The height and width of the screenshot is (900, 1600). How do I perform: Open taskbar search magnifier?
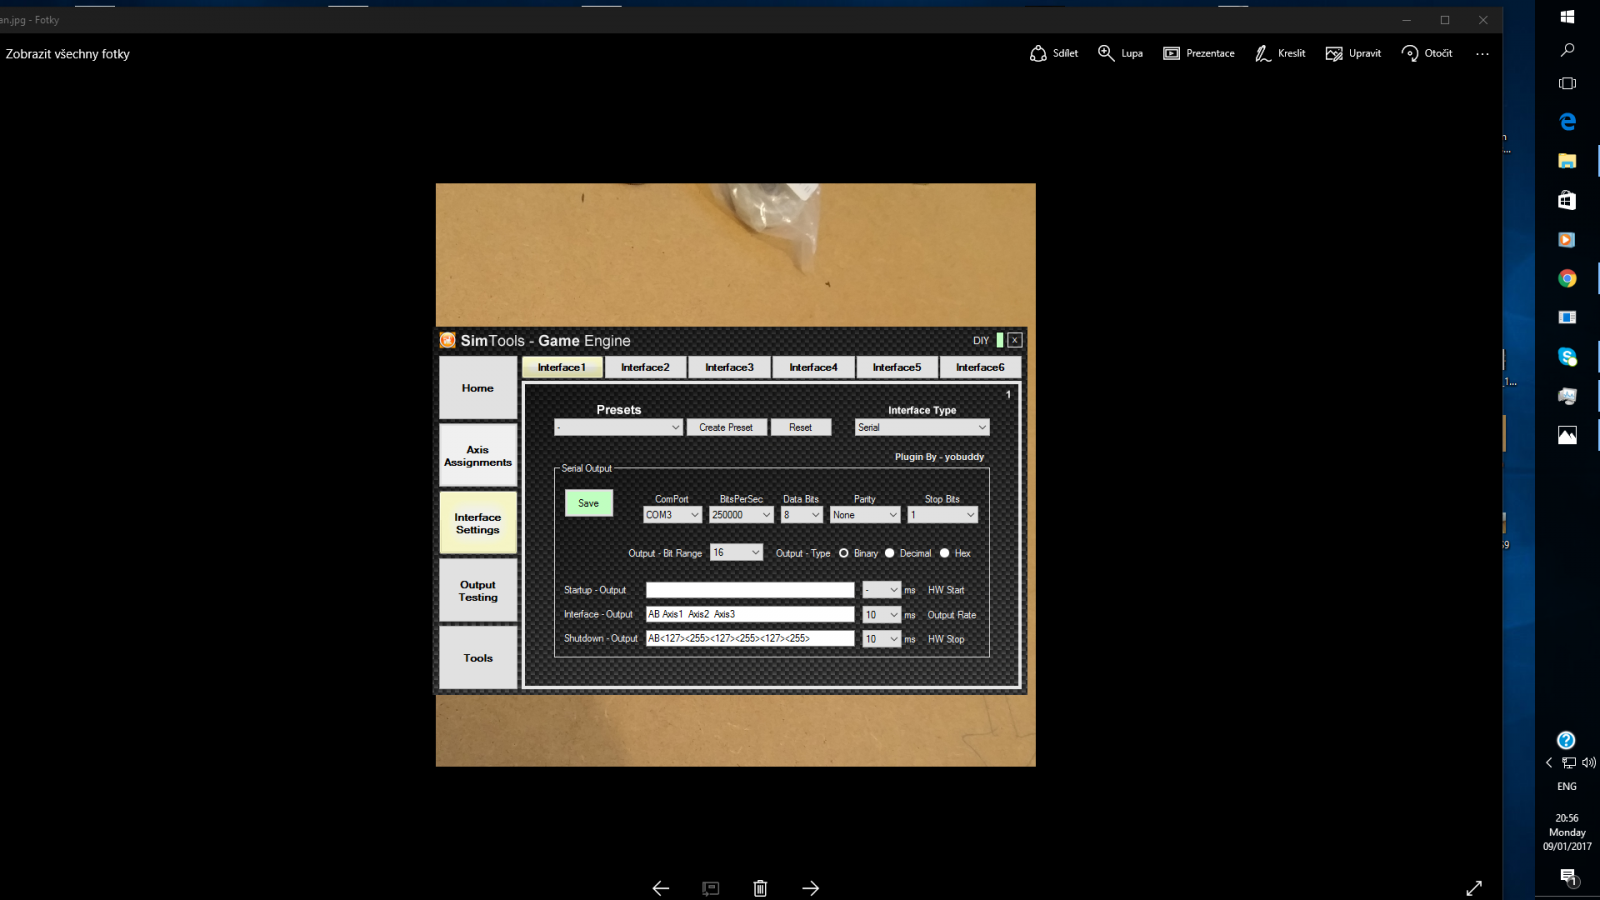pyautogui.click(x=1567, y=50)
